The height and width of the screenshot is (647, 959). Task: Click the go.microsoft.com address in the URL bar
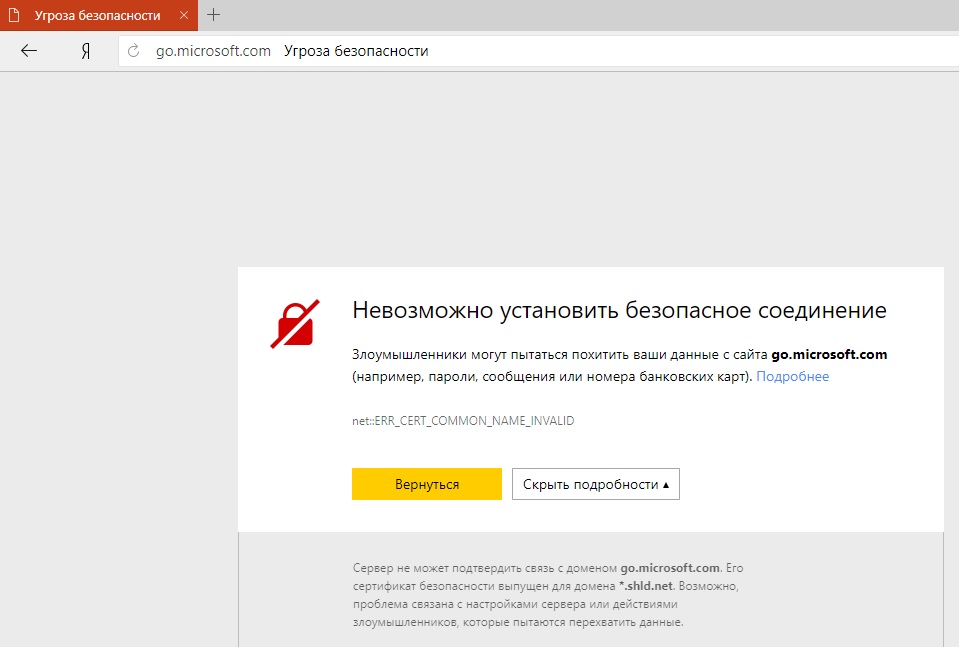point(213,51)
